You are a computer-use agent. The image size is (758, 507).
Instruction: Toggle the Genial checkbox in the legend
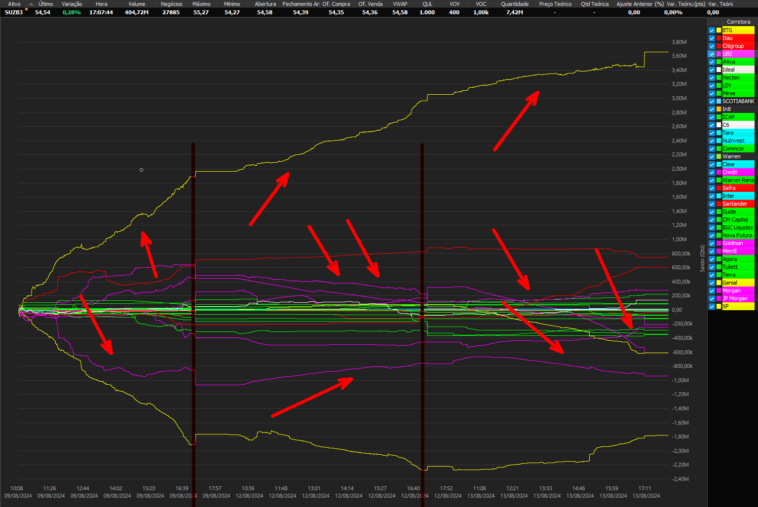click(713, 282)
